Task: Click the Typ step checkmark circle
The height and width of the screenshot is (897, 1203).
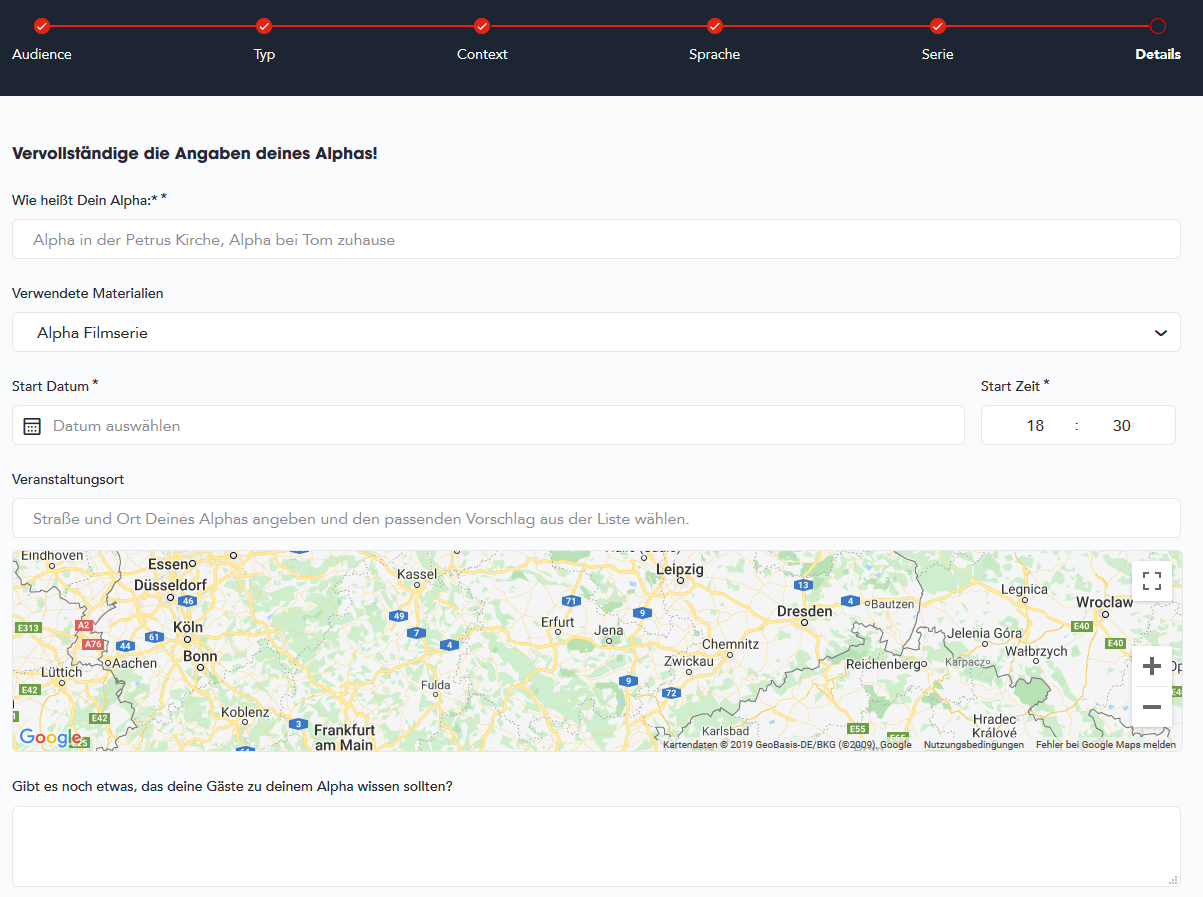Action: click(264, 26)
